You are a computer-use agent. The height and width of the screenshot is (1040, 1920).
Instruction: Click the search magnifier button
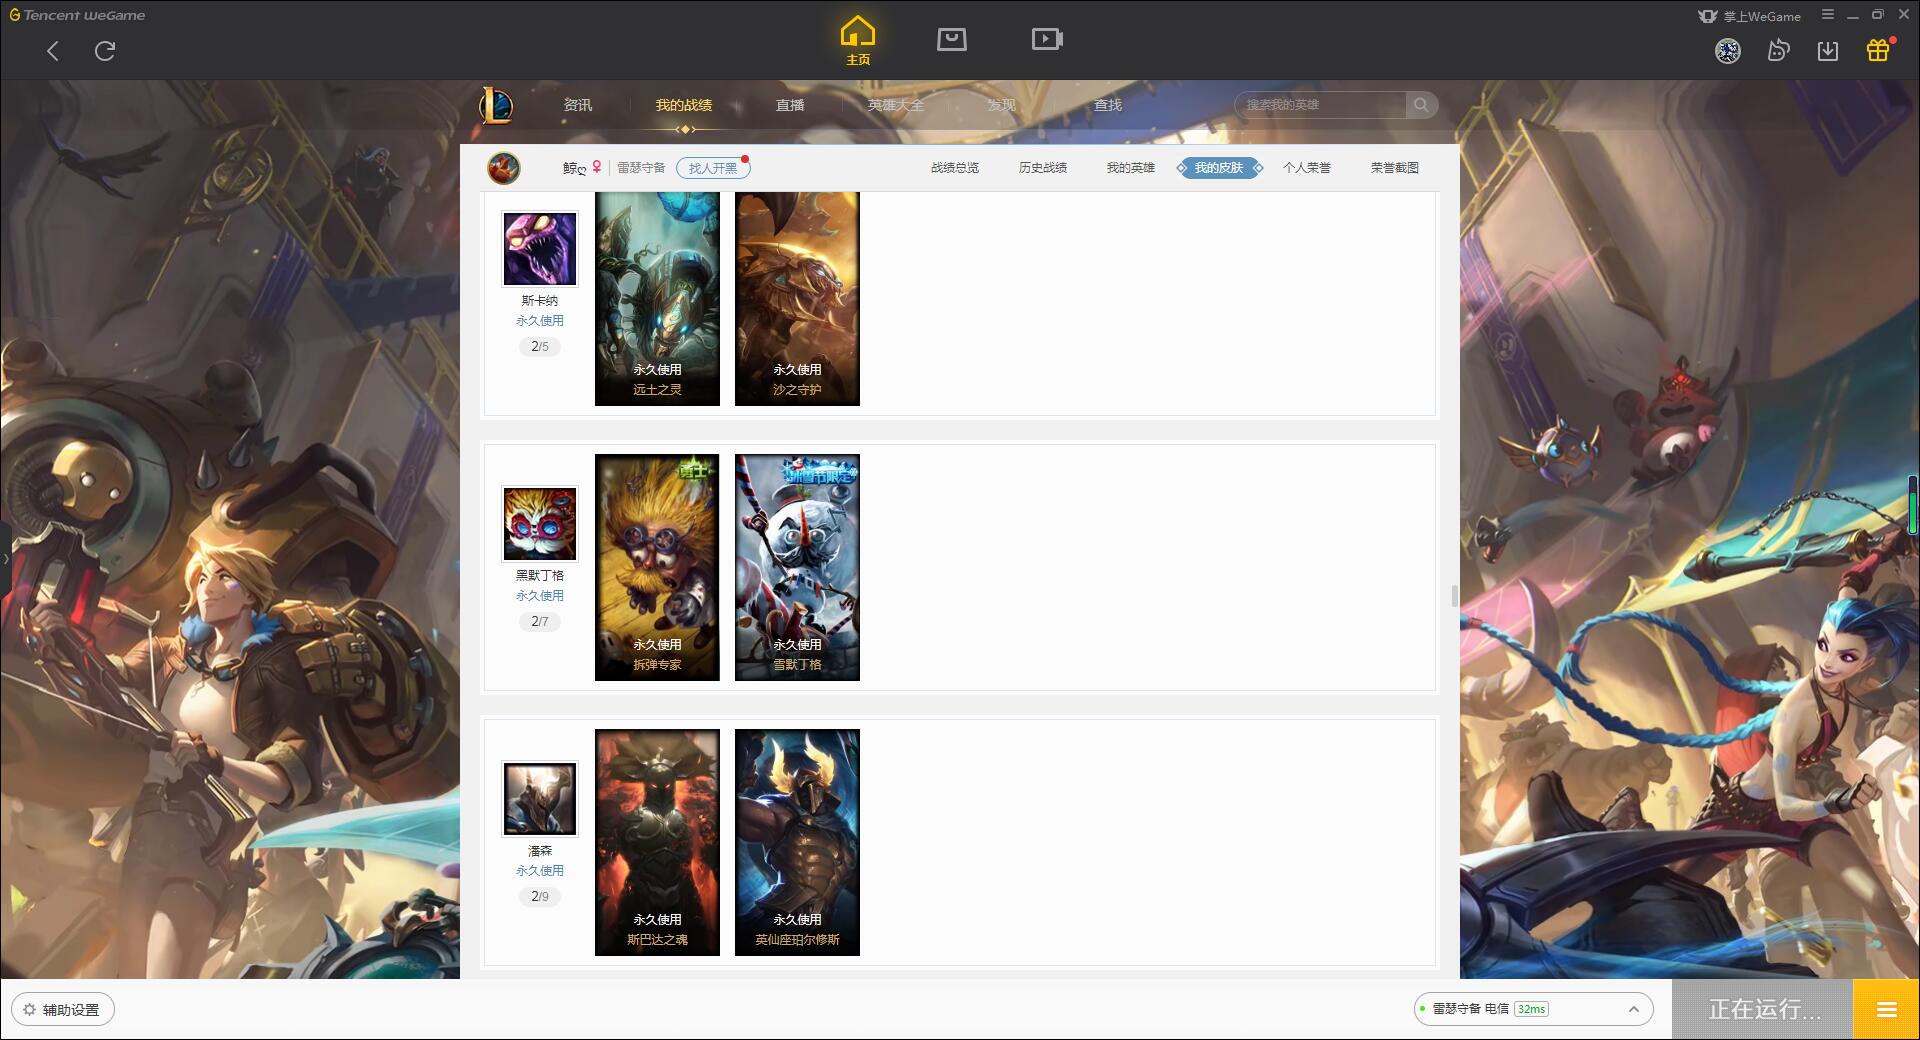[1421, 105]
